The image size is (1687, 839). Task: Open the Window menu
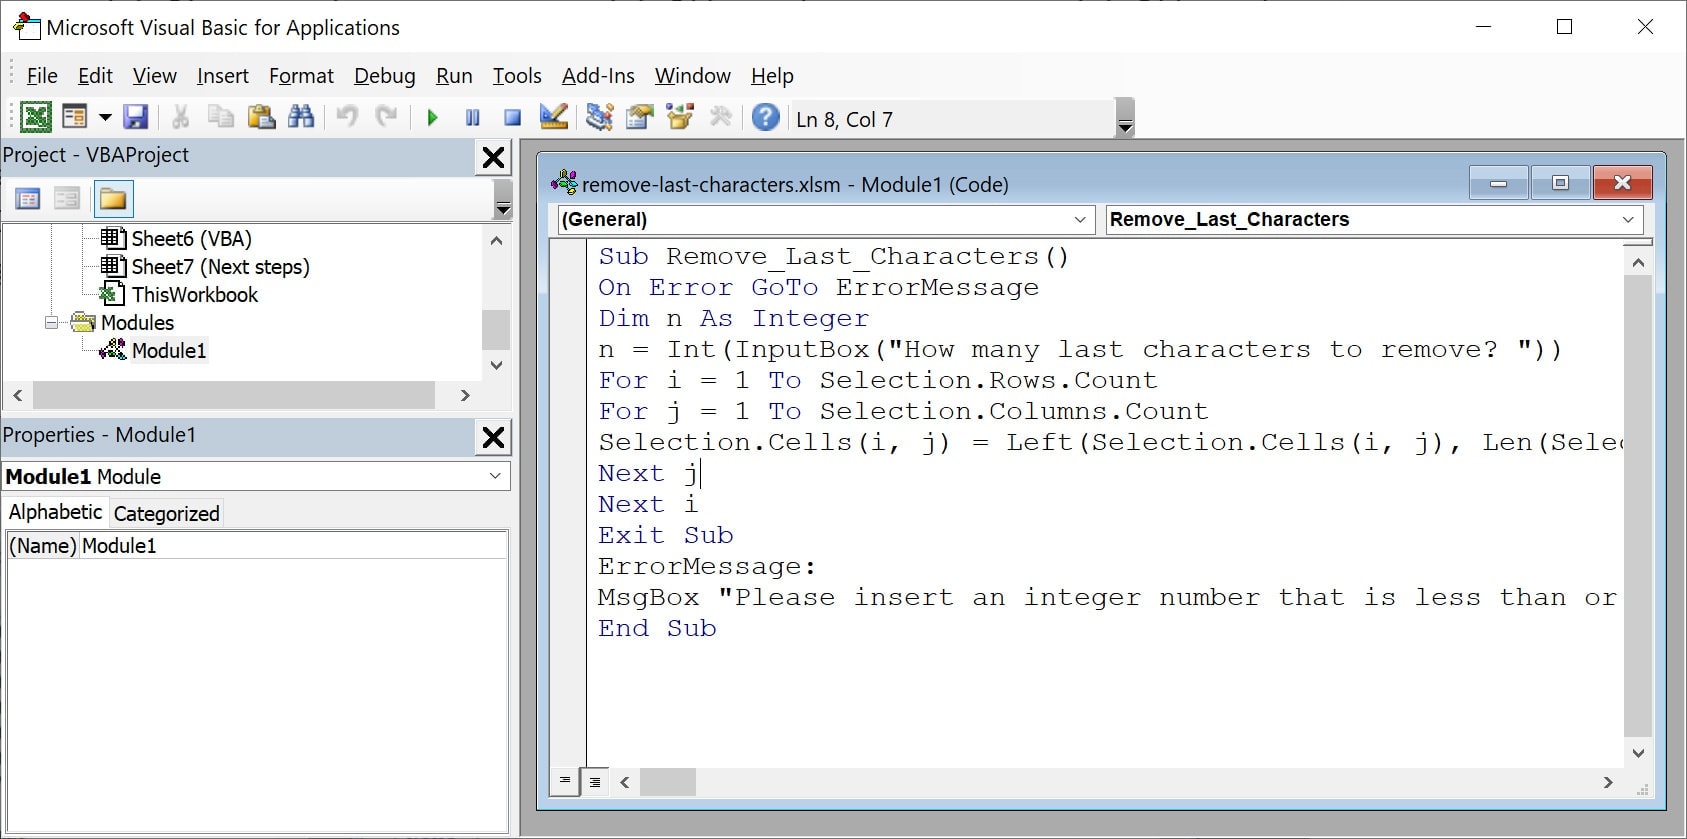693,76
